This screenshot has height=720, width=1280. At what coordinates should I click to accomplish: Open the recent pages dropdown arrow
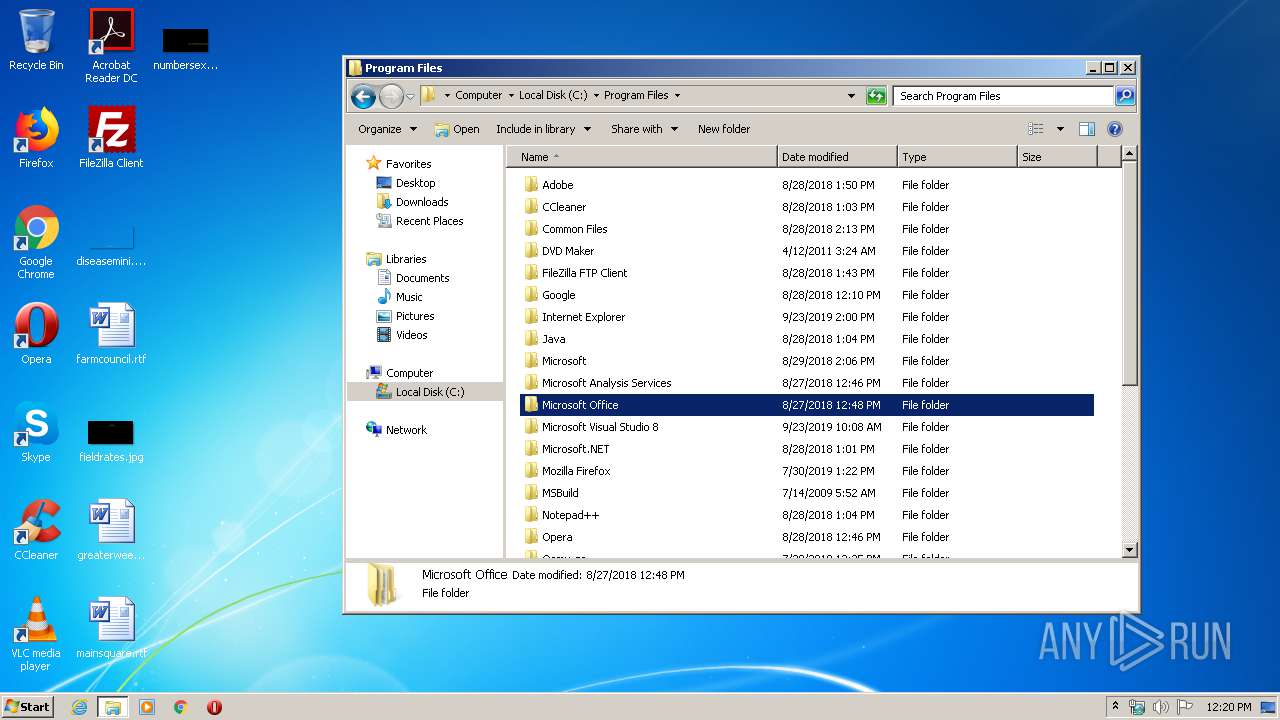410,97
